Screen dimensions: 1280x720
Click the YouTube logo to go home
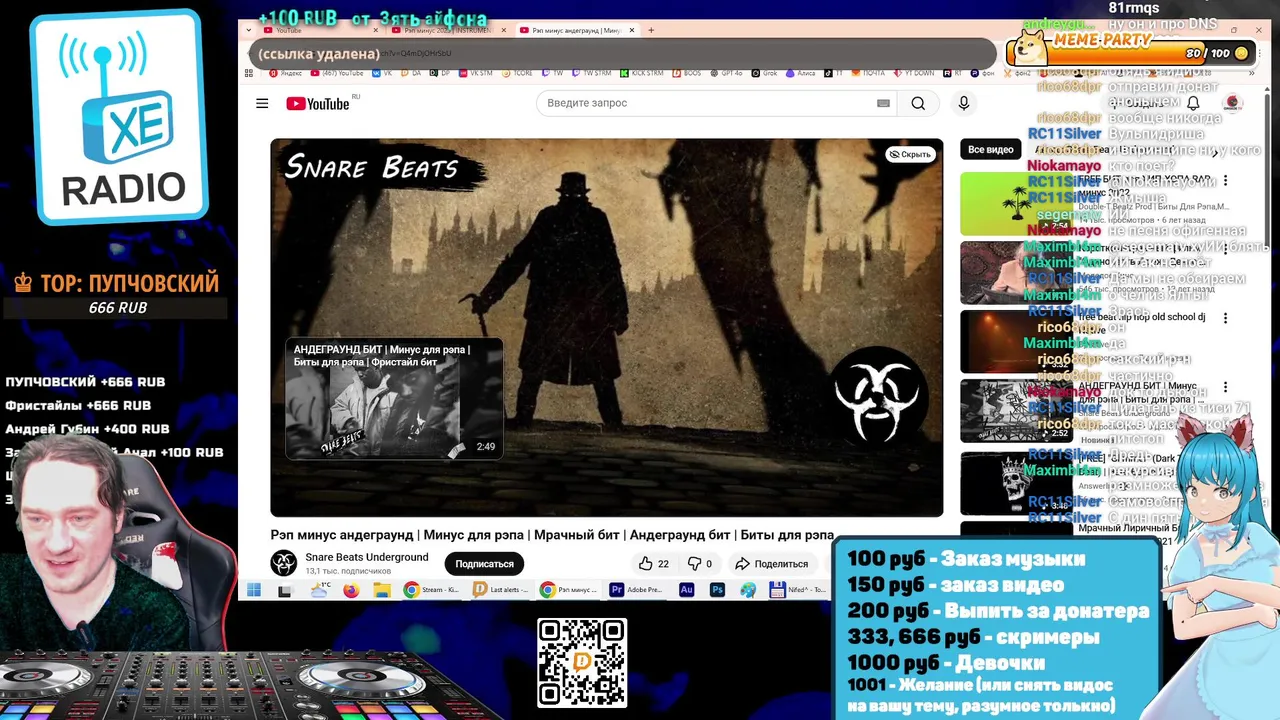(x=318, y=104)
